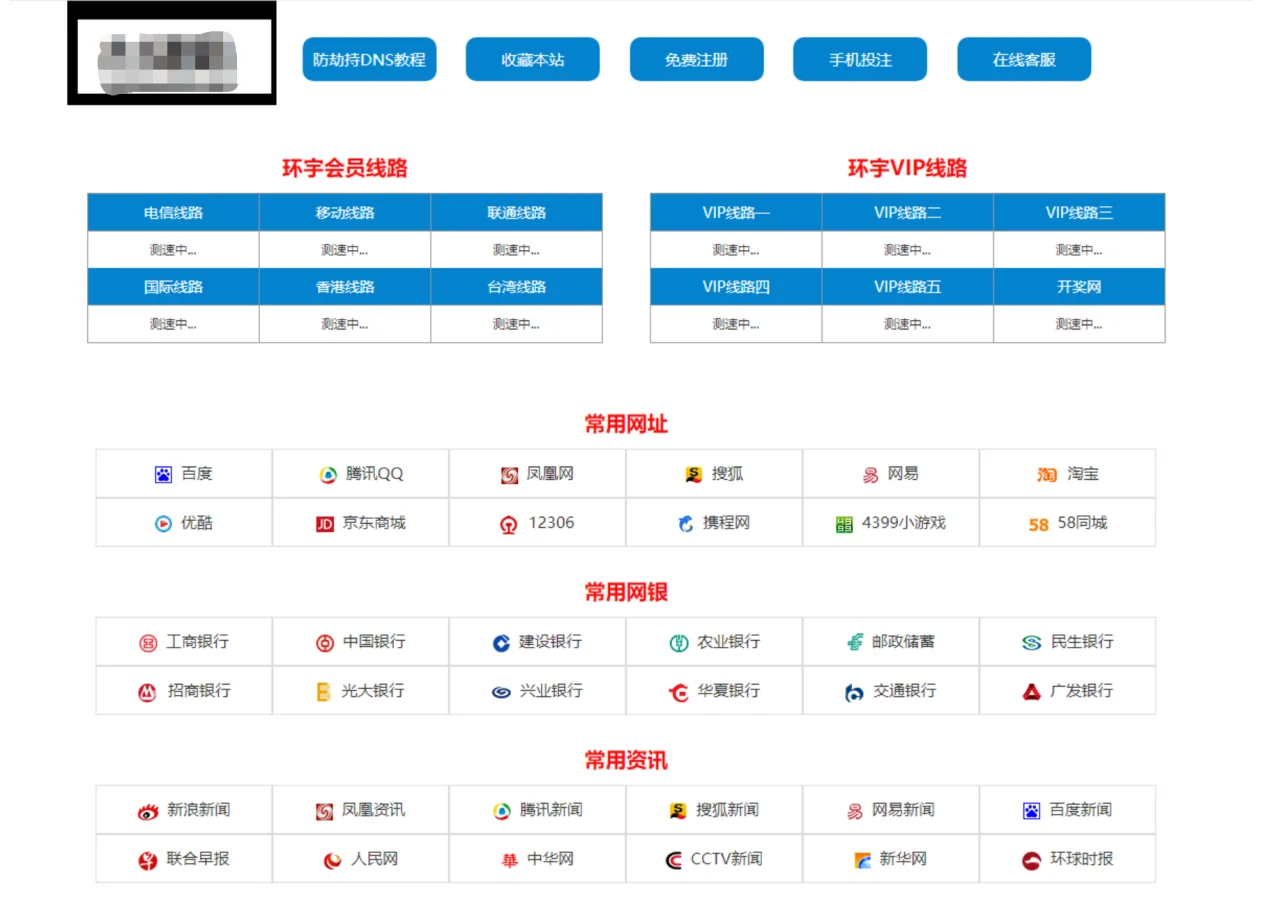Open 在线客服 online support
This screenshot has width=1280, height=913.
click(x=1023, y=60)
